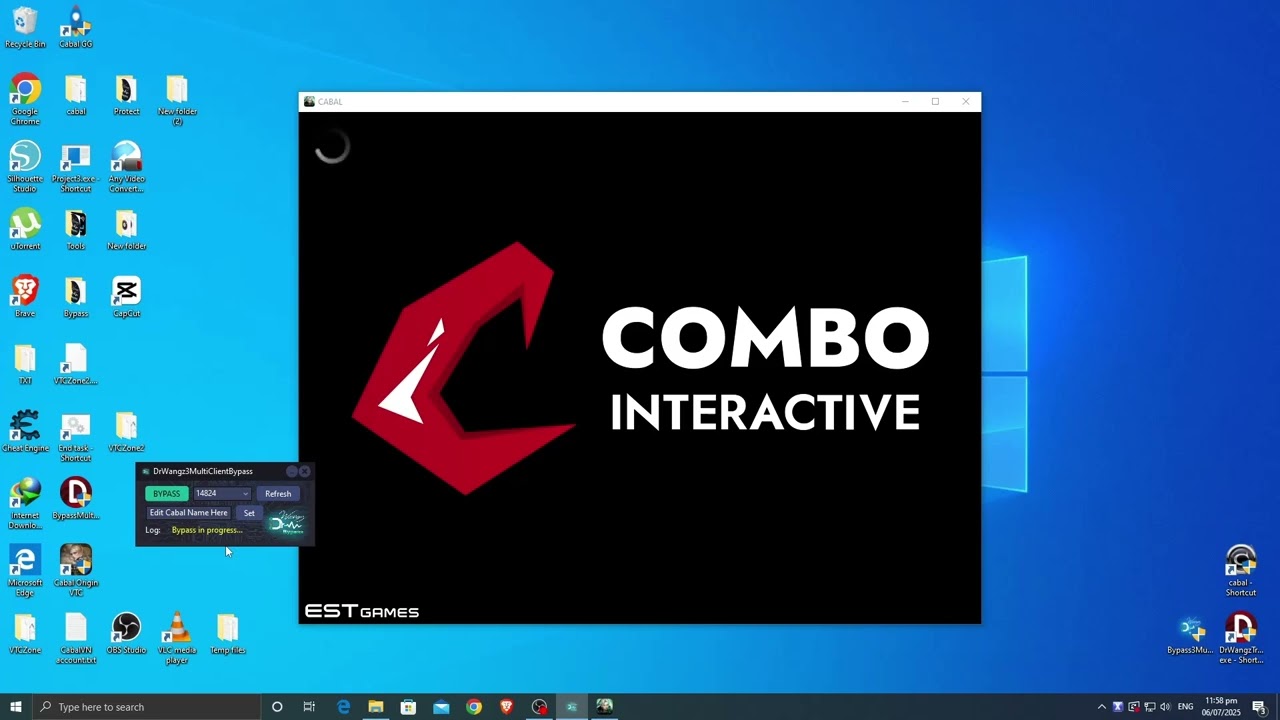Open the Tools desktop icon

[x=76, y=229]
